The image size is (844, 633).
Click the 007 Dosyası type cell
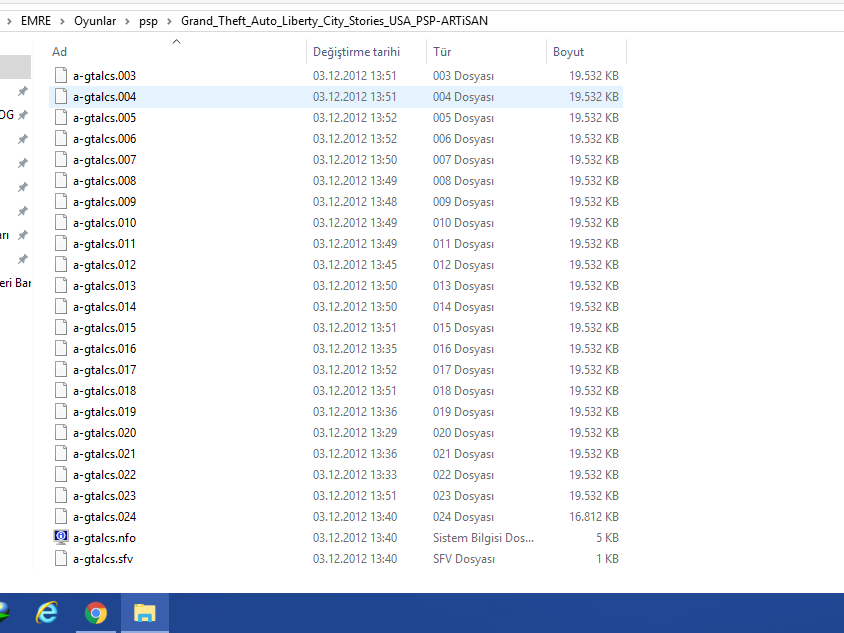pyautogui.click(x=463, y=160)
